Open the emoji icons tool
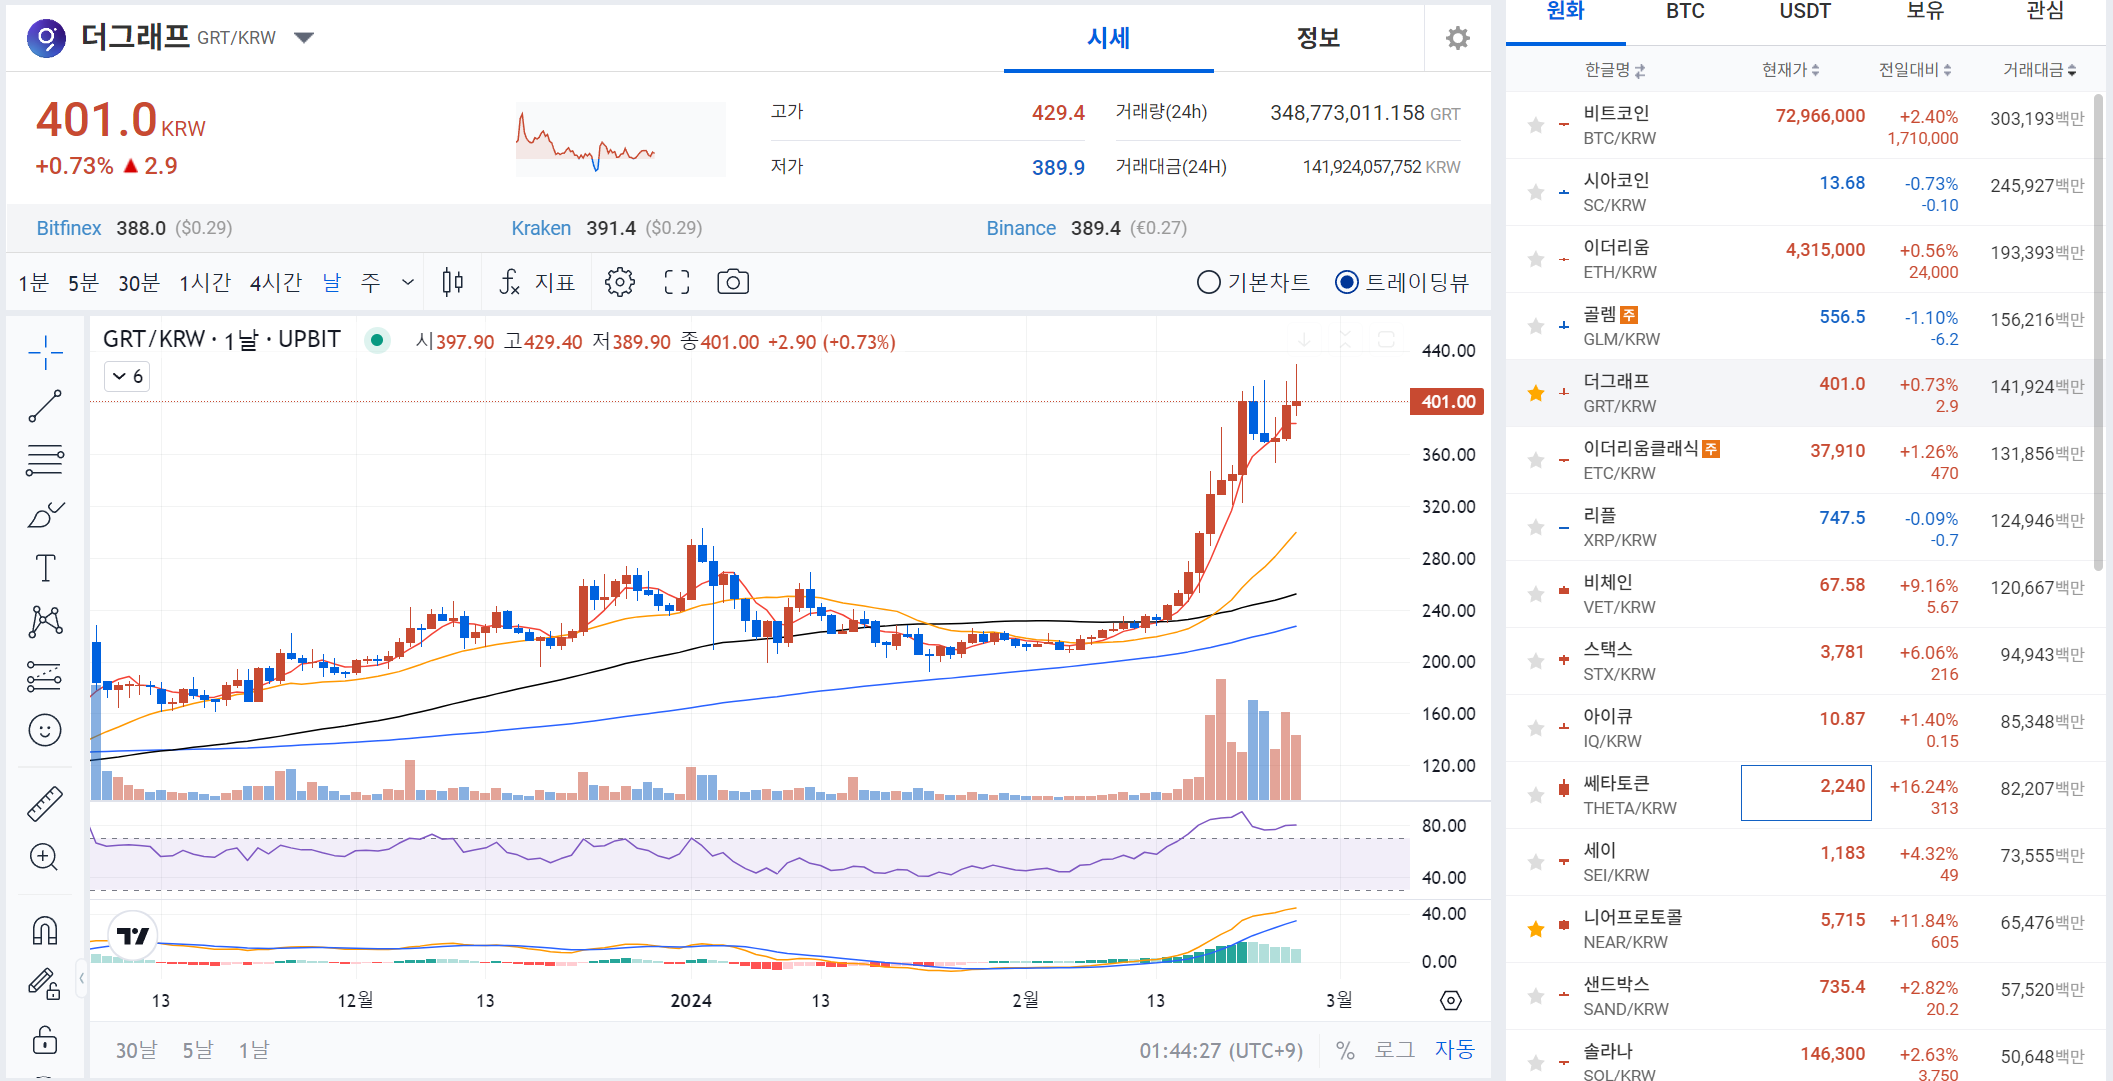This screenshot has height=1081, width=2113. [x=45, y=731]
